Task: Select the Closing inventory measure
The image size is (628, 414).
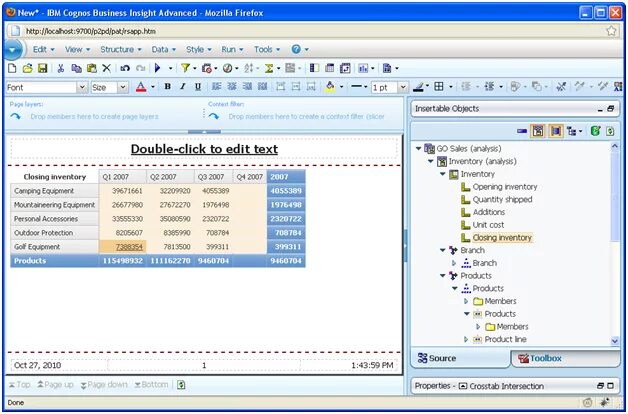Action: [x=502, y=238]
